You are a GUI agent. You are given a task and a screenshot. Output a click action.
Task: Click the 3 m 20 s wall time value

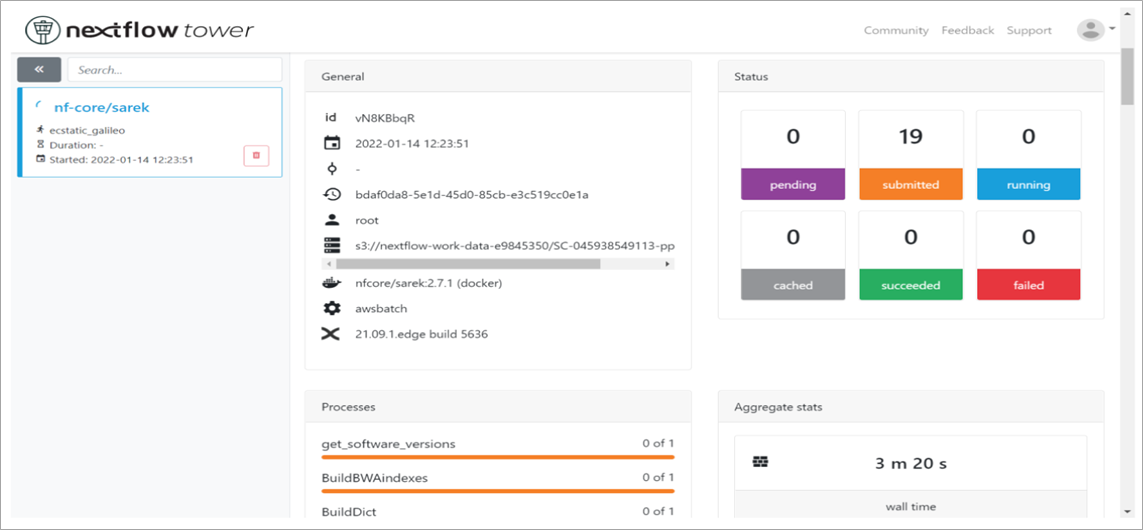click(x=910, y=463)
